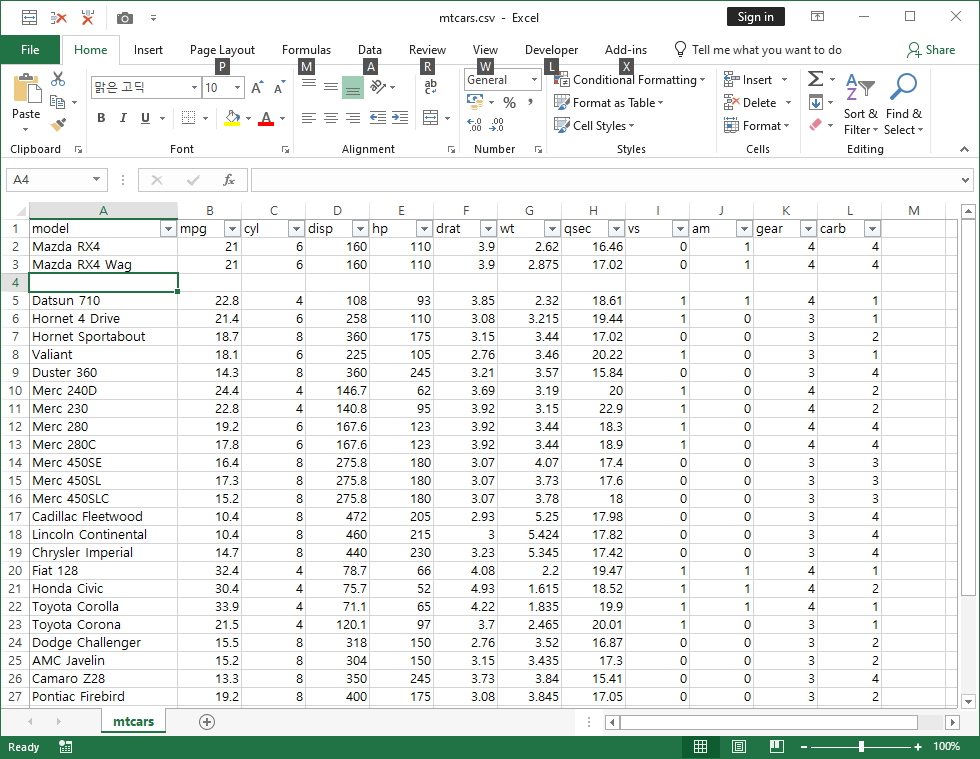Open the font name dropdown

pos(194,88)
